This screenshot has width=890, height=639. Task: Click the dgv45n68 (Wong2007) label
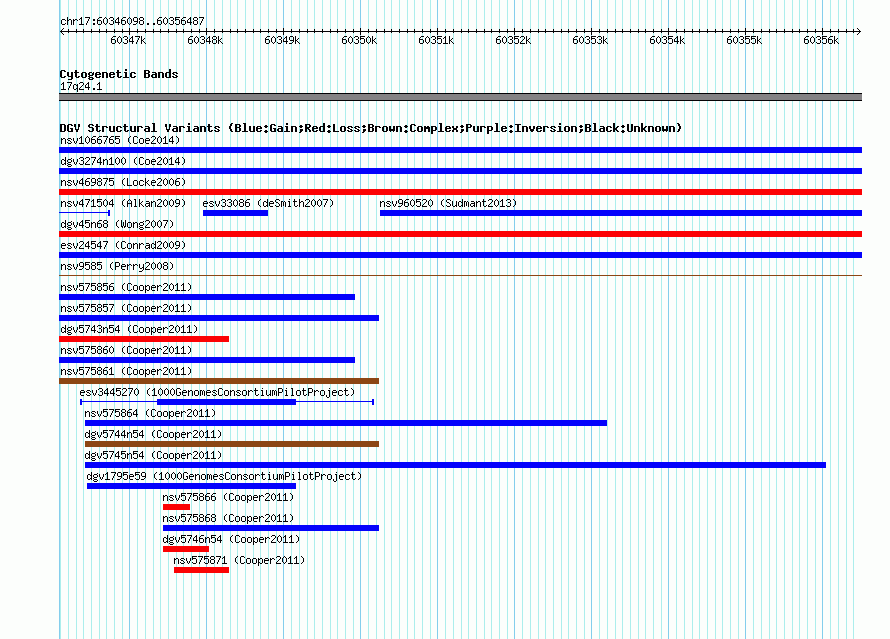pyautogui.click(x=117, y=224)
